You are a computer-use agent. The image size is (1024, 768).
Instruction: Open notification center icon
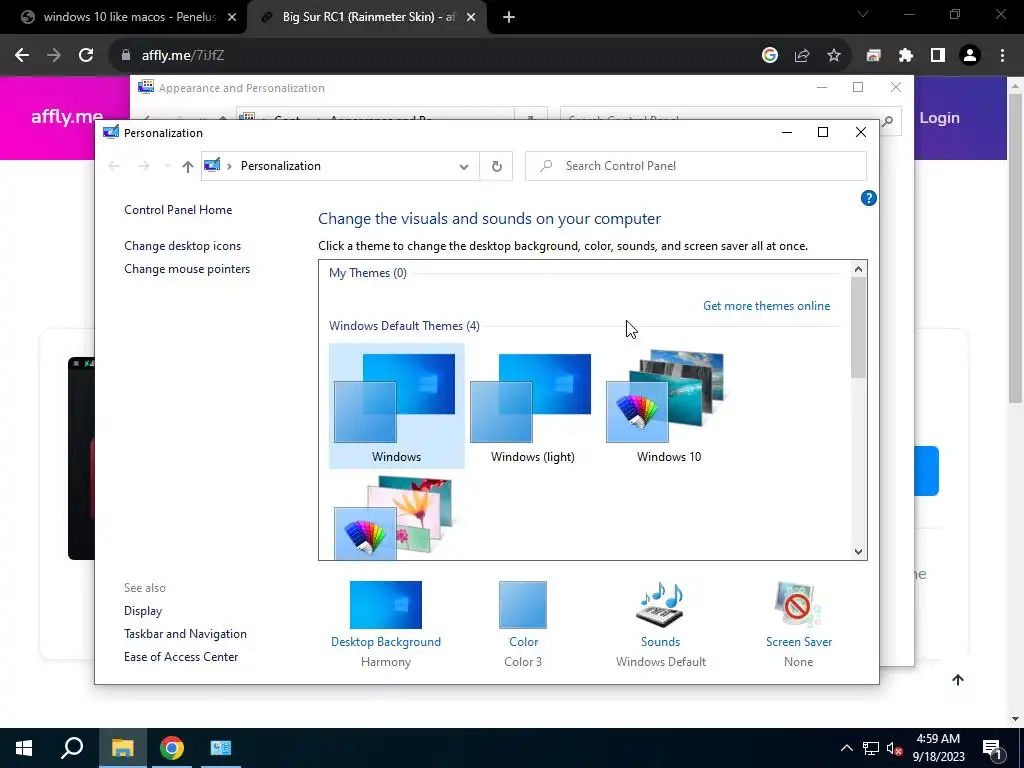992,748
